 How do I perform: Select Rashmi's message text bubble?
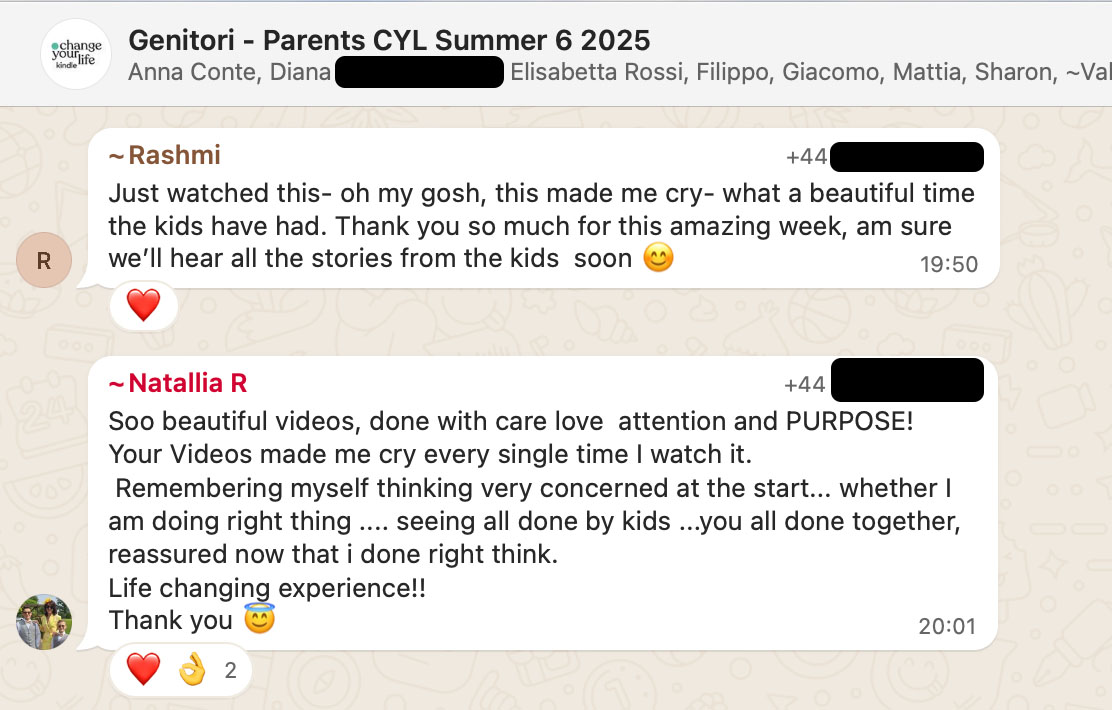[x=543, y=208]
